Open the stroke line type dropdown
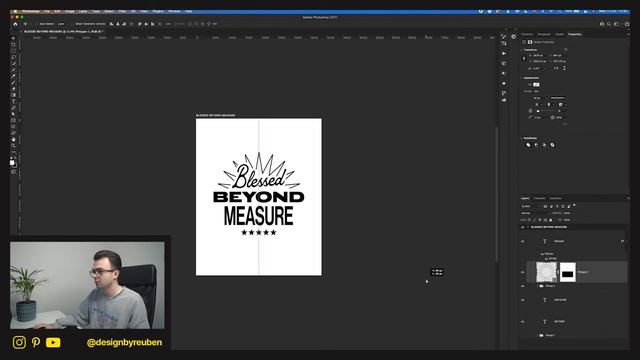 coord(557,98)
